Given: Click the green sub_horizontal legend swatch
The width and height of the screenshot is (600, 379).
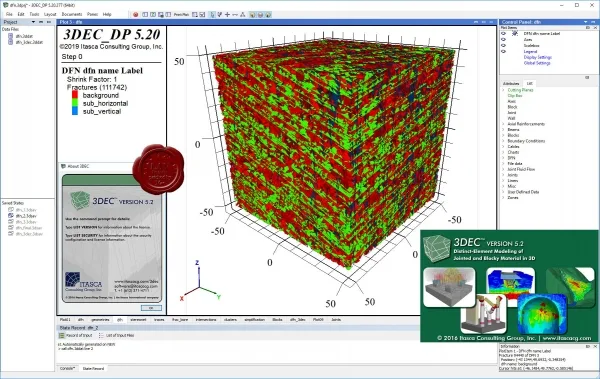Looking at the screenshot, I should [75, 103].
